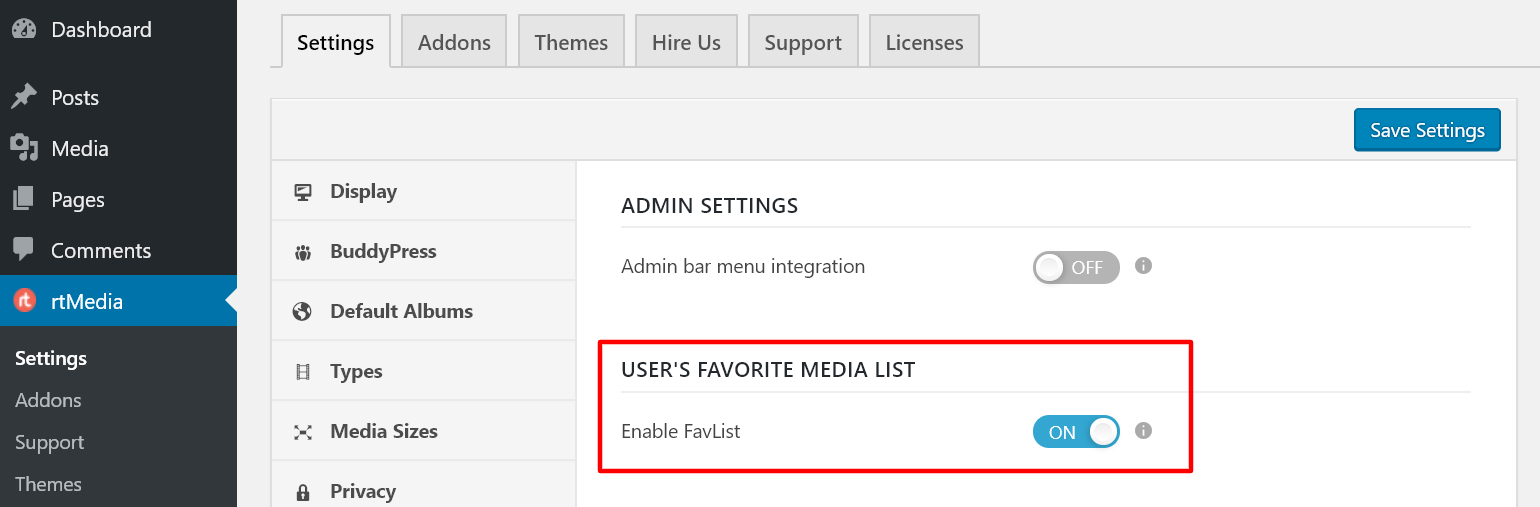Open the rtMedia Themes submenu link
The image size is (1540, 507).
coord(48,484)
